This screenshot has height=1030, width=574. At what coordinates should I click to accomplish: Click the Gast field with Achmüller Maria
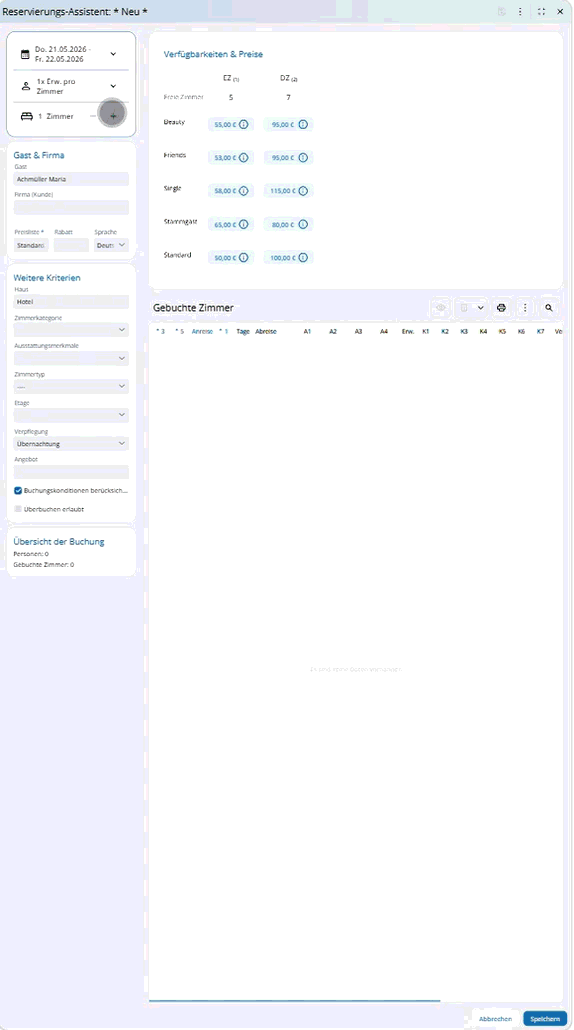[71, 179]
